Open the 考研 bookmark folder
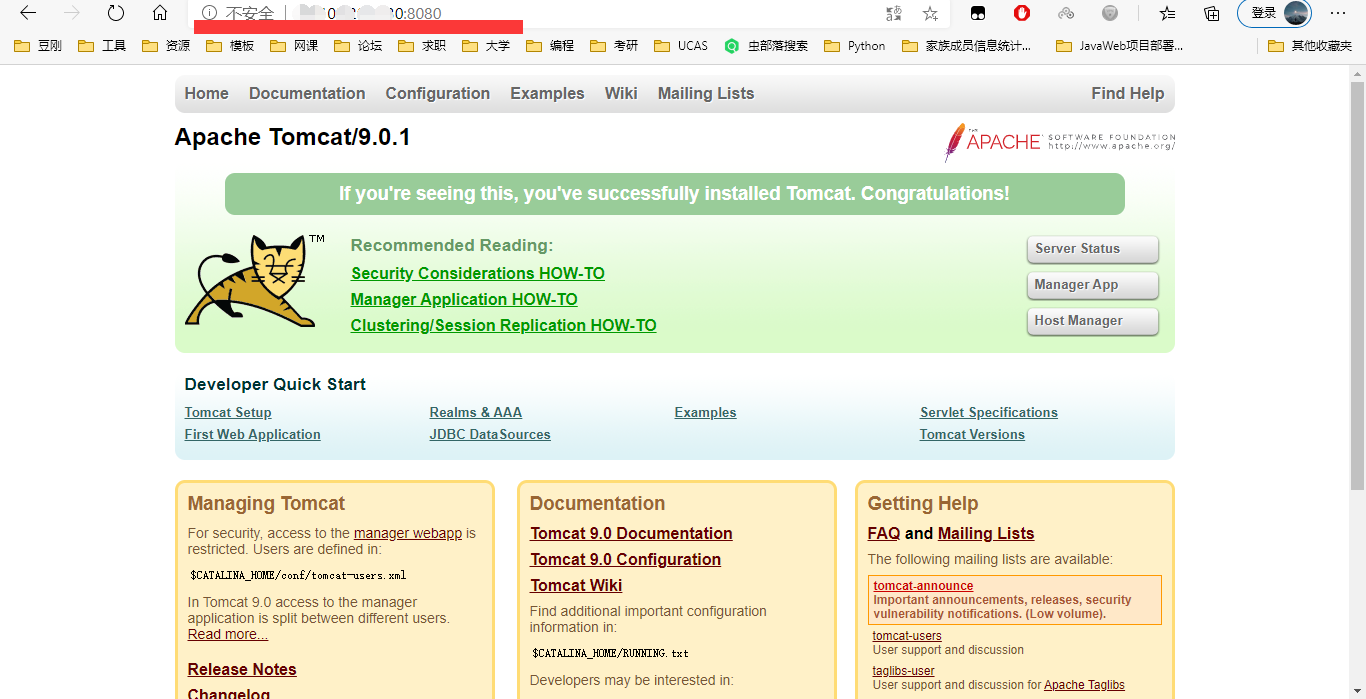The image size is (1366, 699). tap(614, 46)
